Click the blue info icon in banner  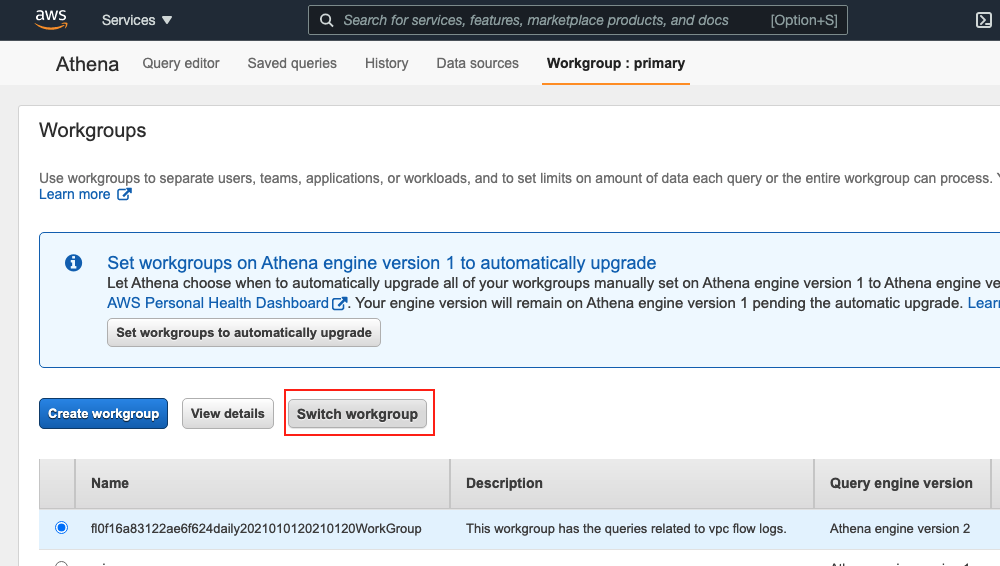tap(73, 262)
